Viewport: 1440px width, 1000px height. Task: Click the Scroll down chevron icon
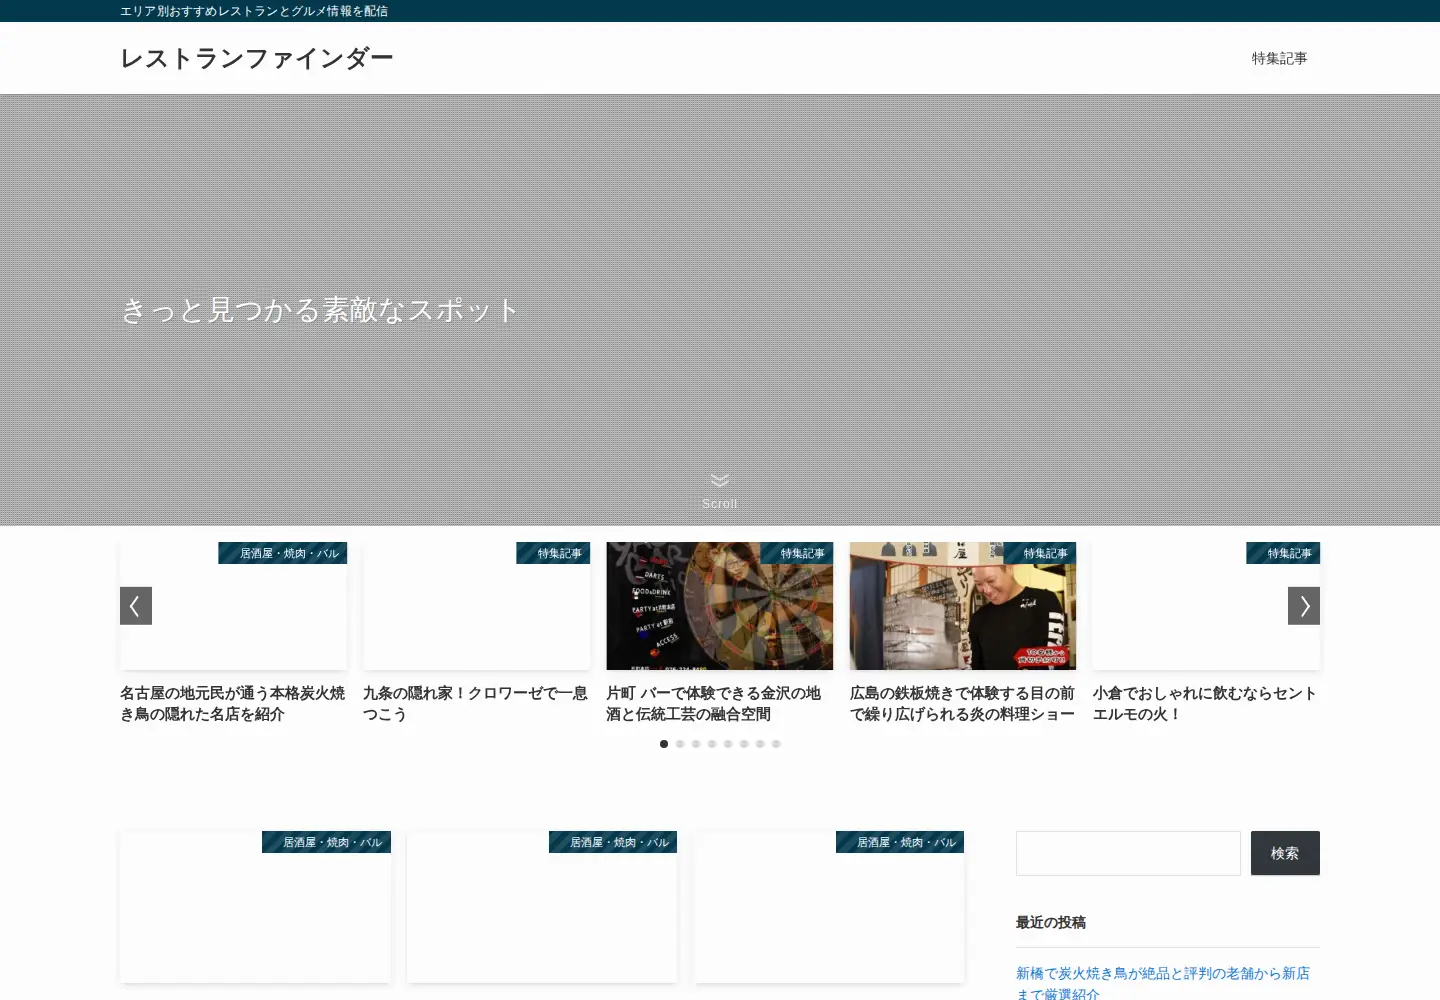click(x=720, y=481)
